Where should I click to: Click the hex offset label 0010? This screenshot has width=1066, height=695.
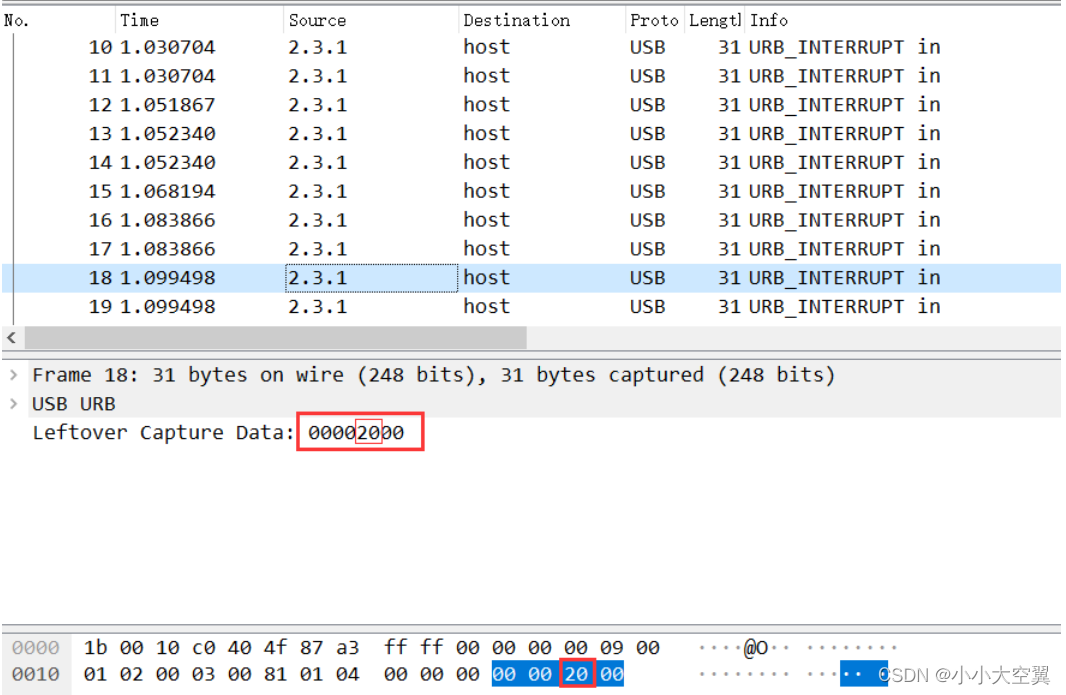(x=35, y=674)
